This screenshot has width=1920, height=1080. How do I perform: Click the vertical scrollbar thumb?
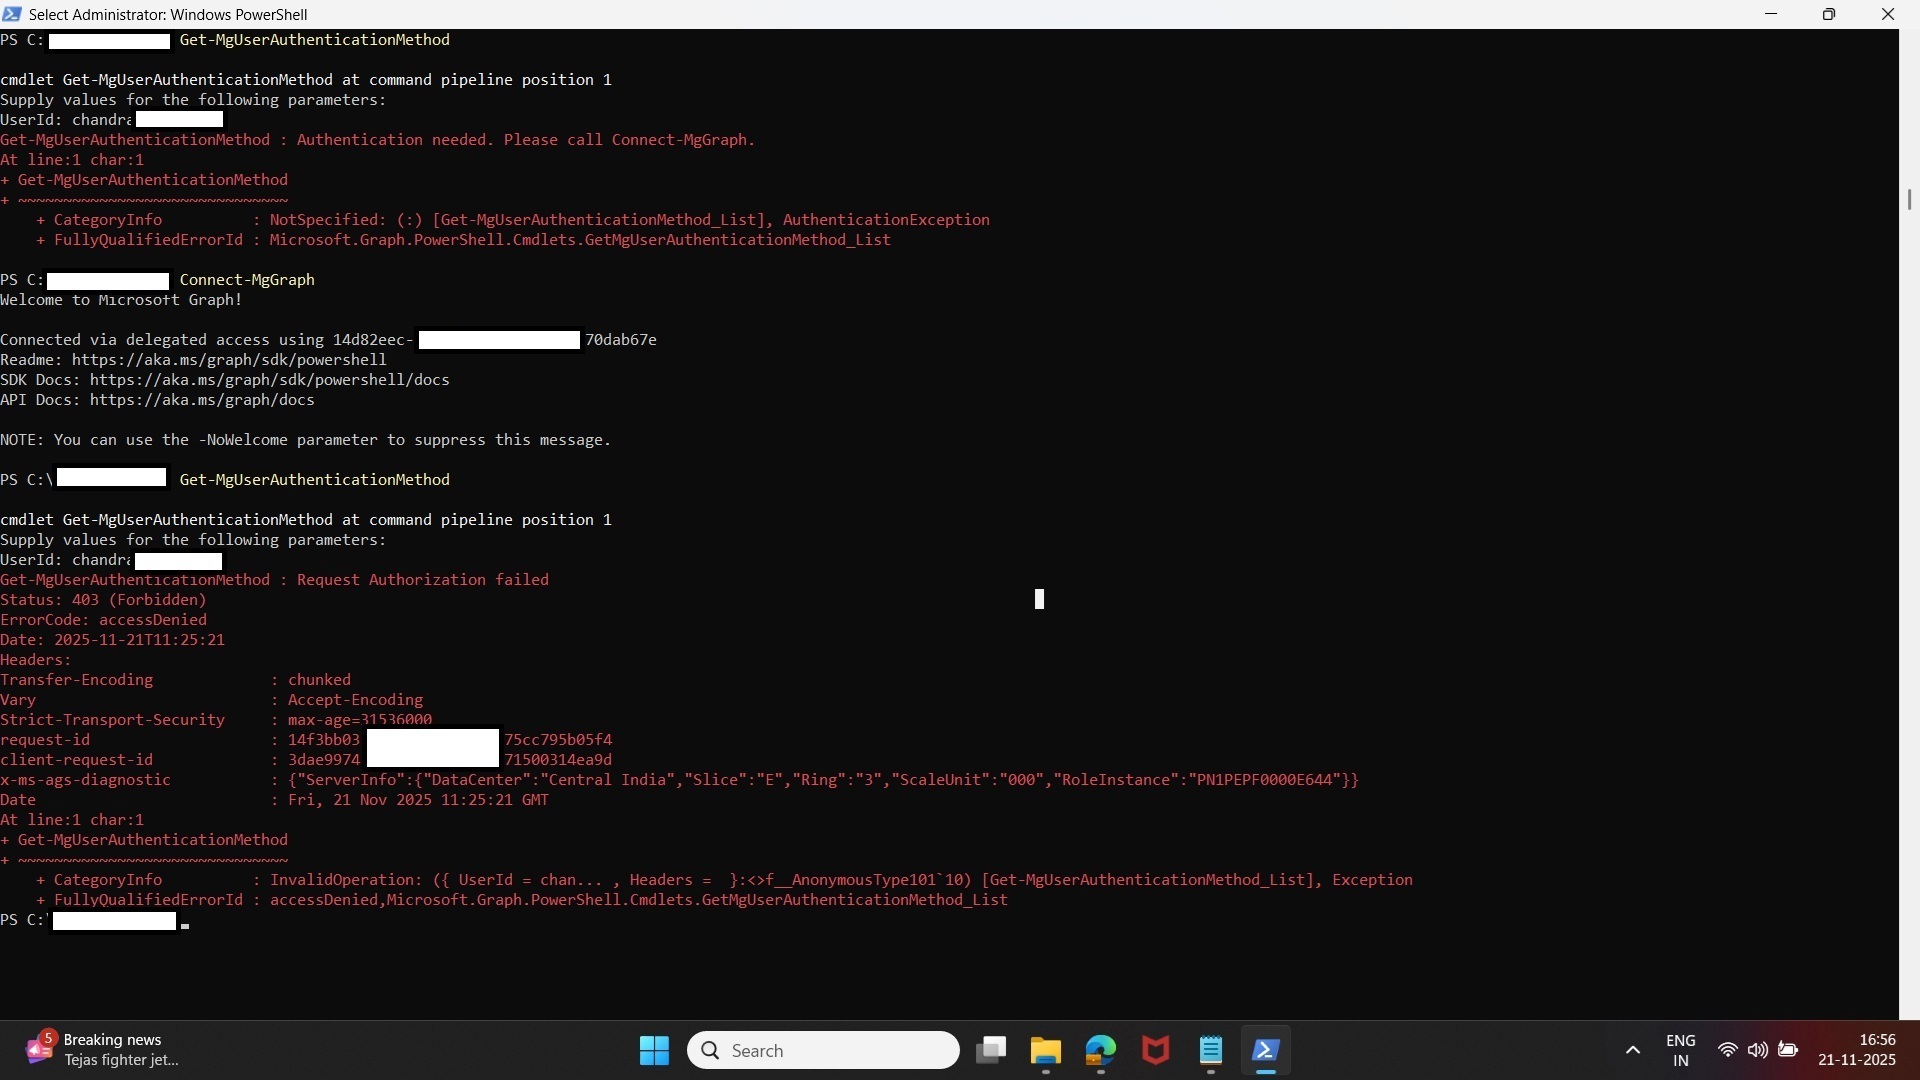[1909, 200]
